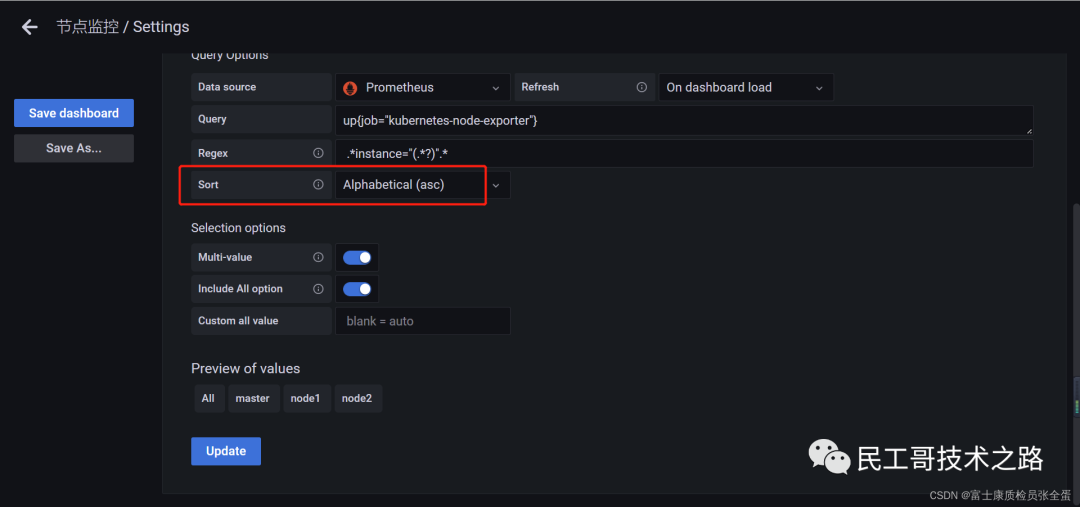This screenshot has width=1080, height=507.
Task: Go back with the arrow icon
Action: point(30,27)
